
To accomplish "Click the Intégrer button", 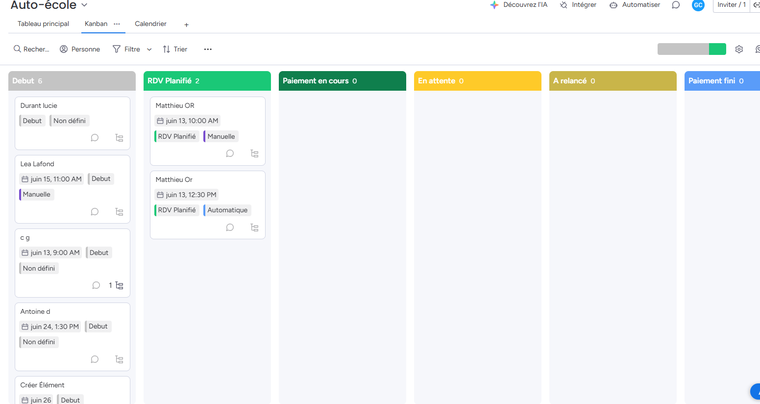I will 578,5.
